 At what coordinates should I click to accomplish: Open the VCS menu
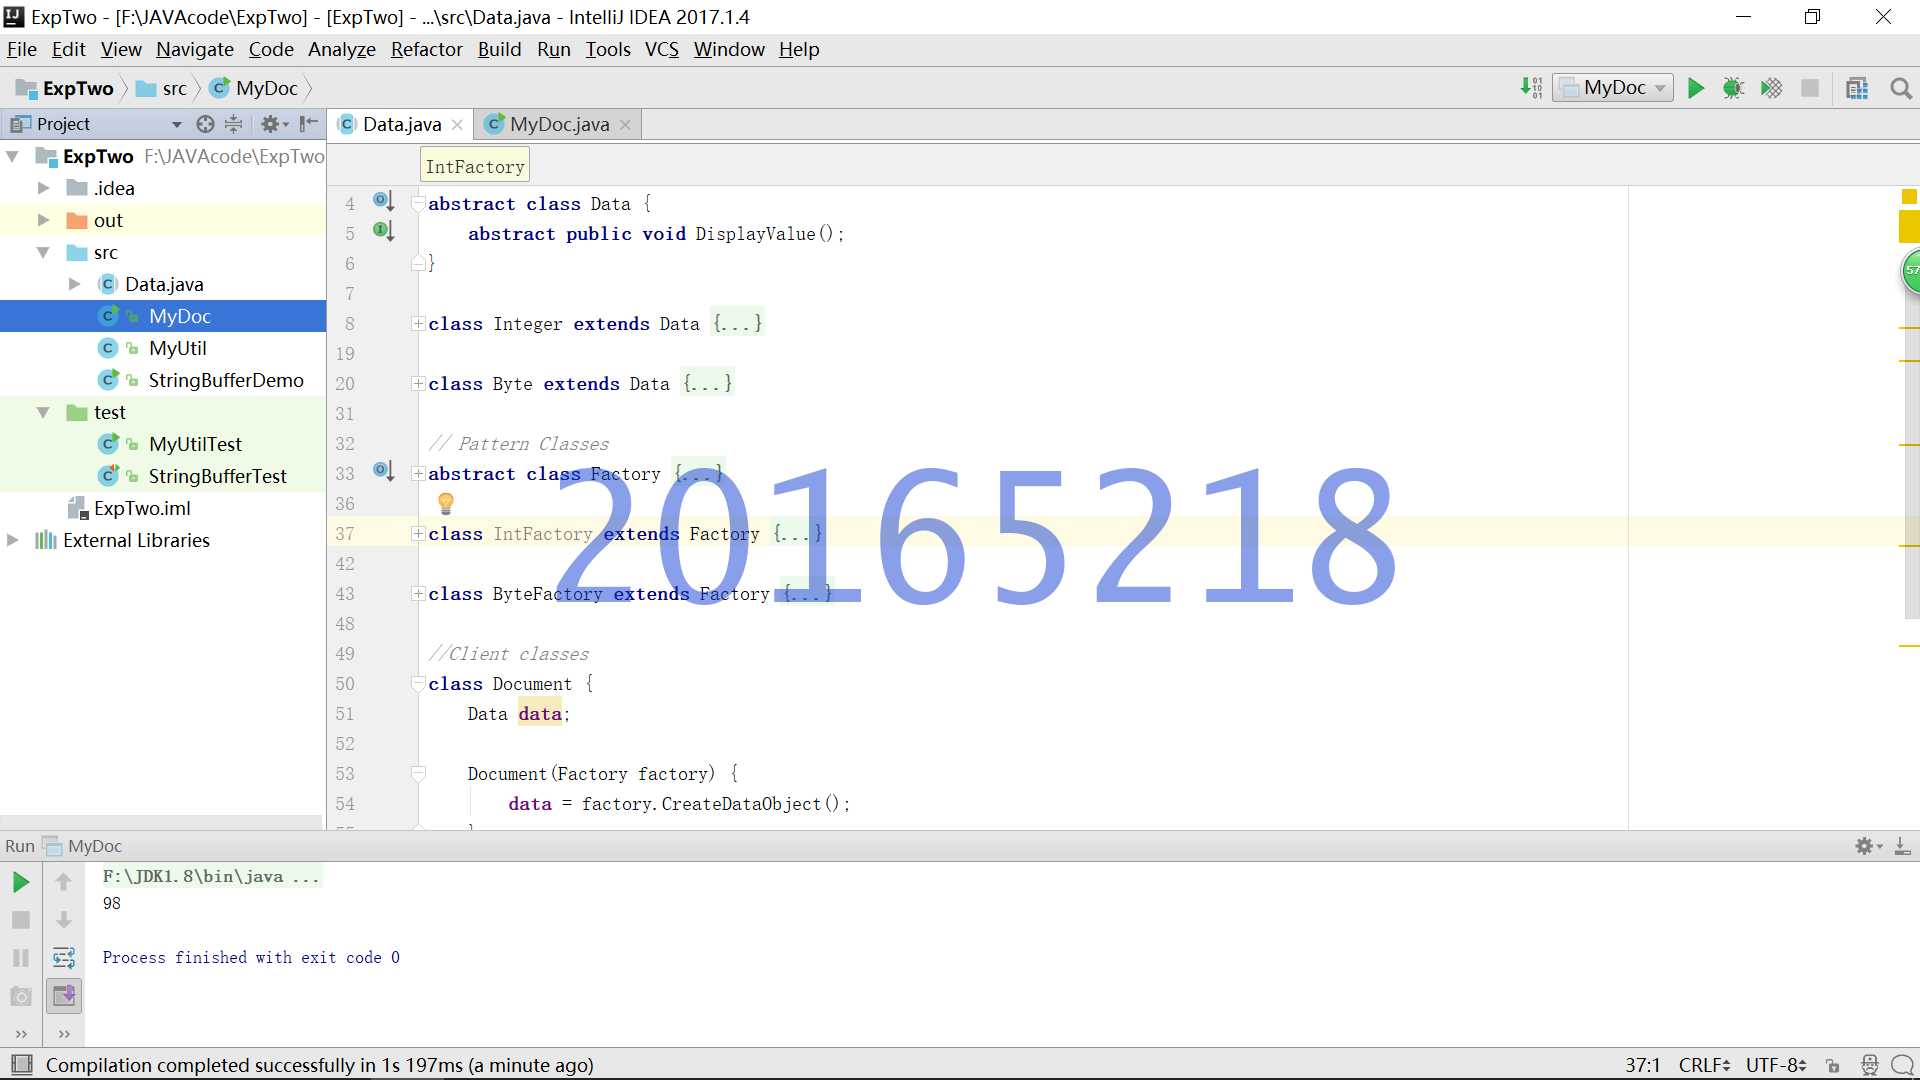661,49
